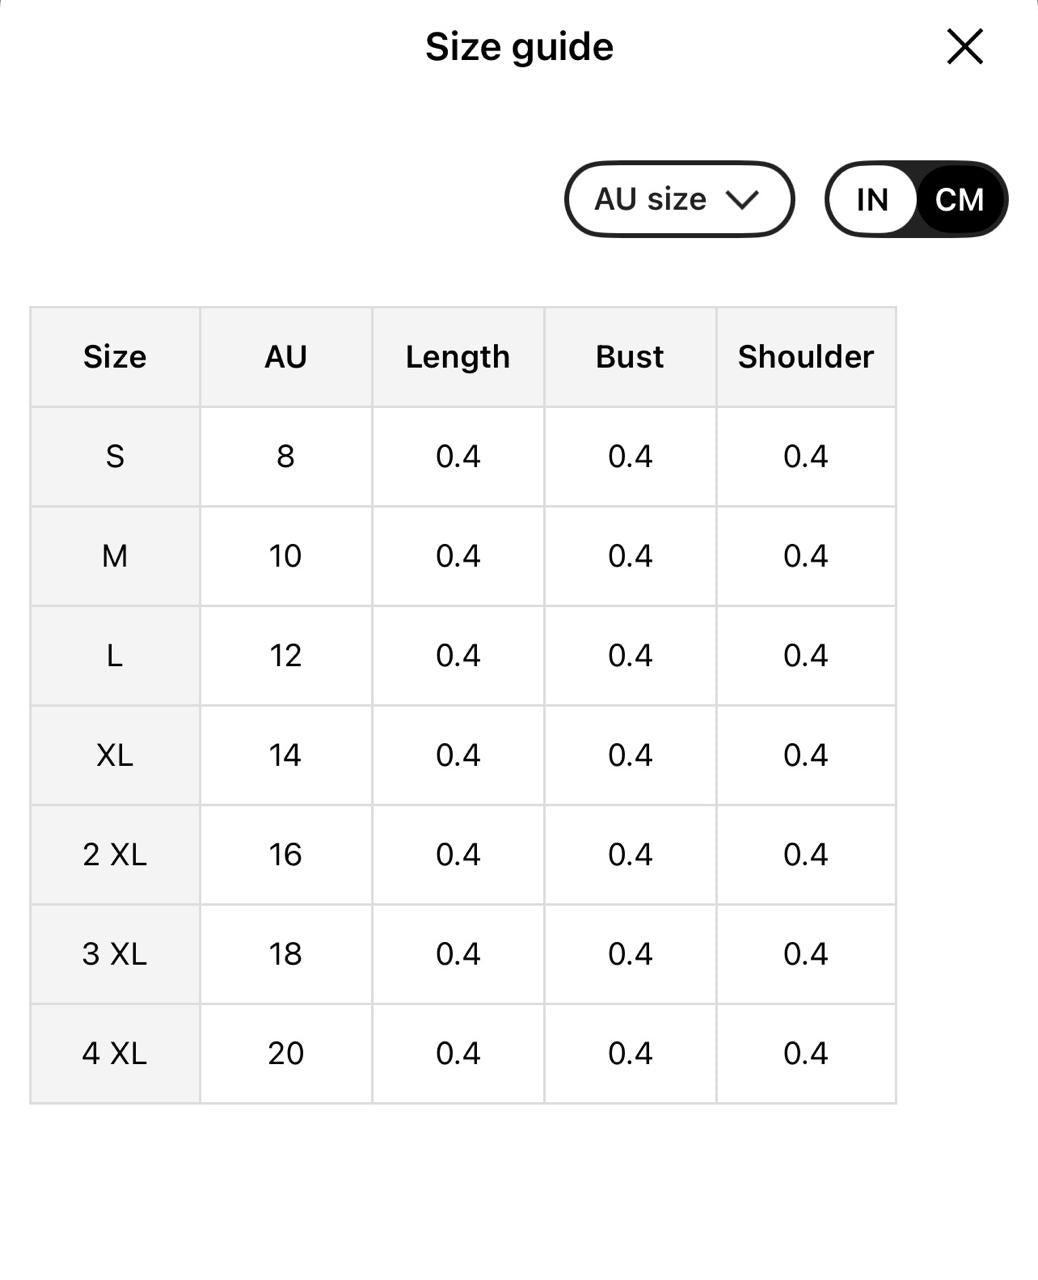Click the Size column header

click(x=115, y=357)
